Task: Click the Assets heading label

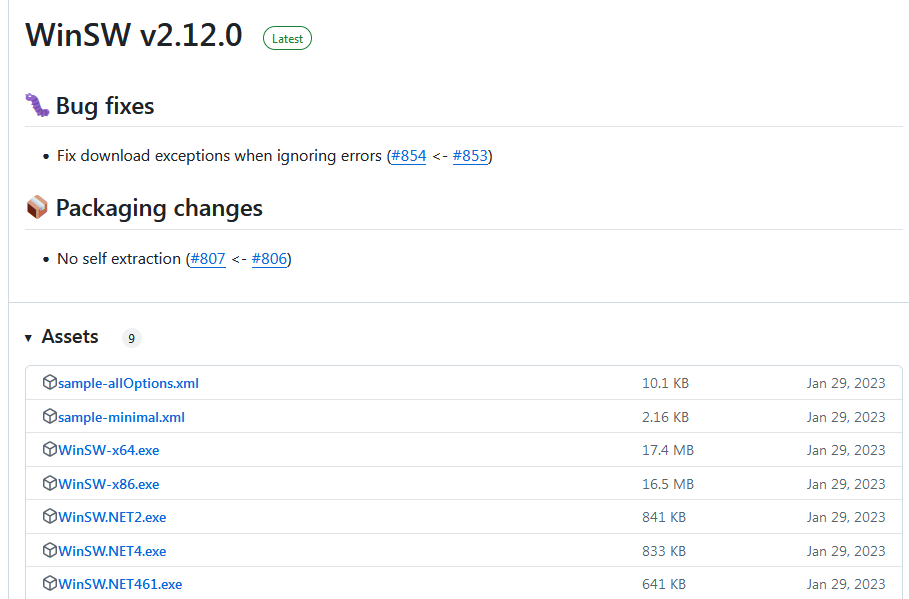Action: pyautogui.click(x=70, y=336)
